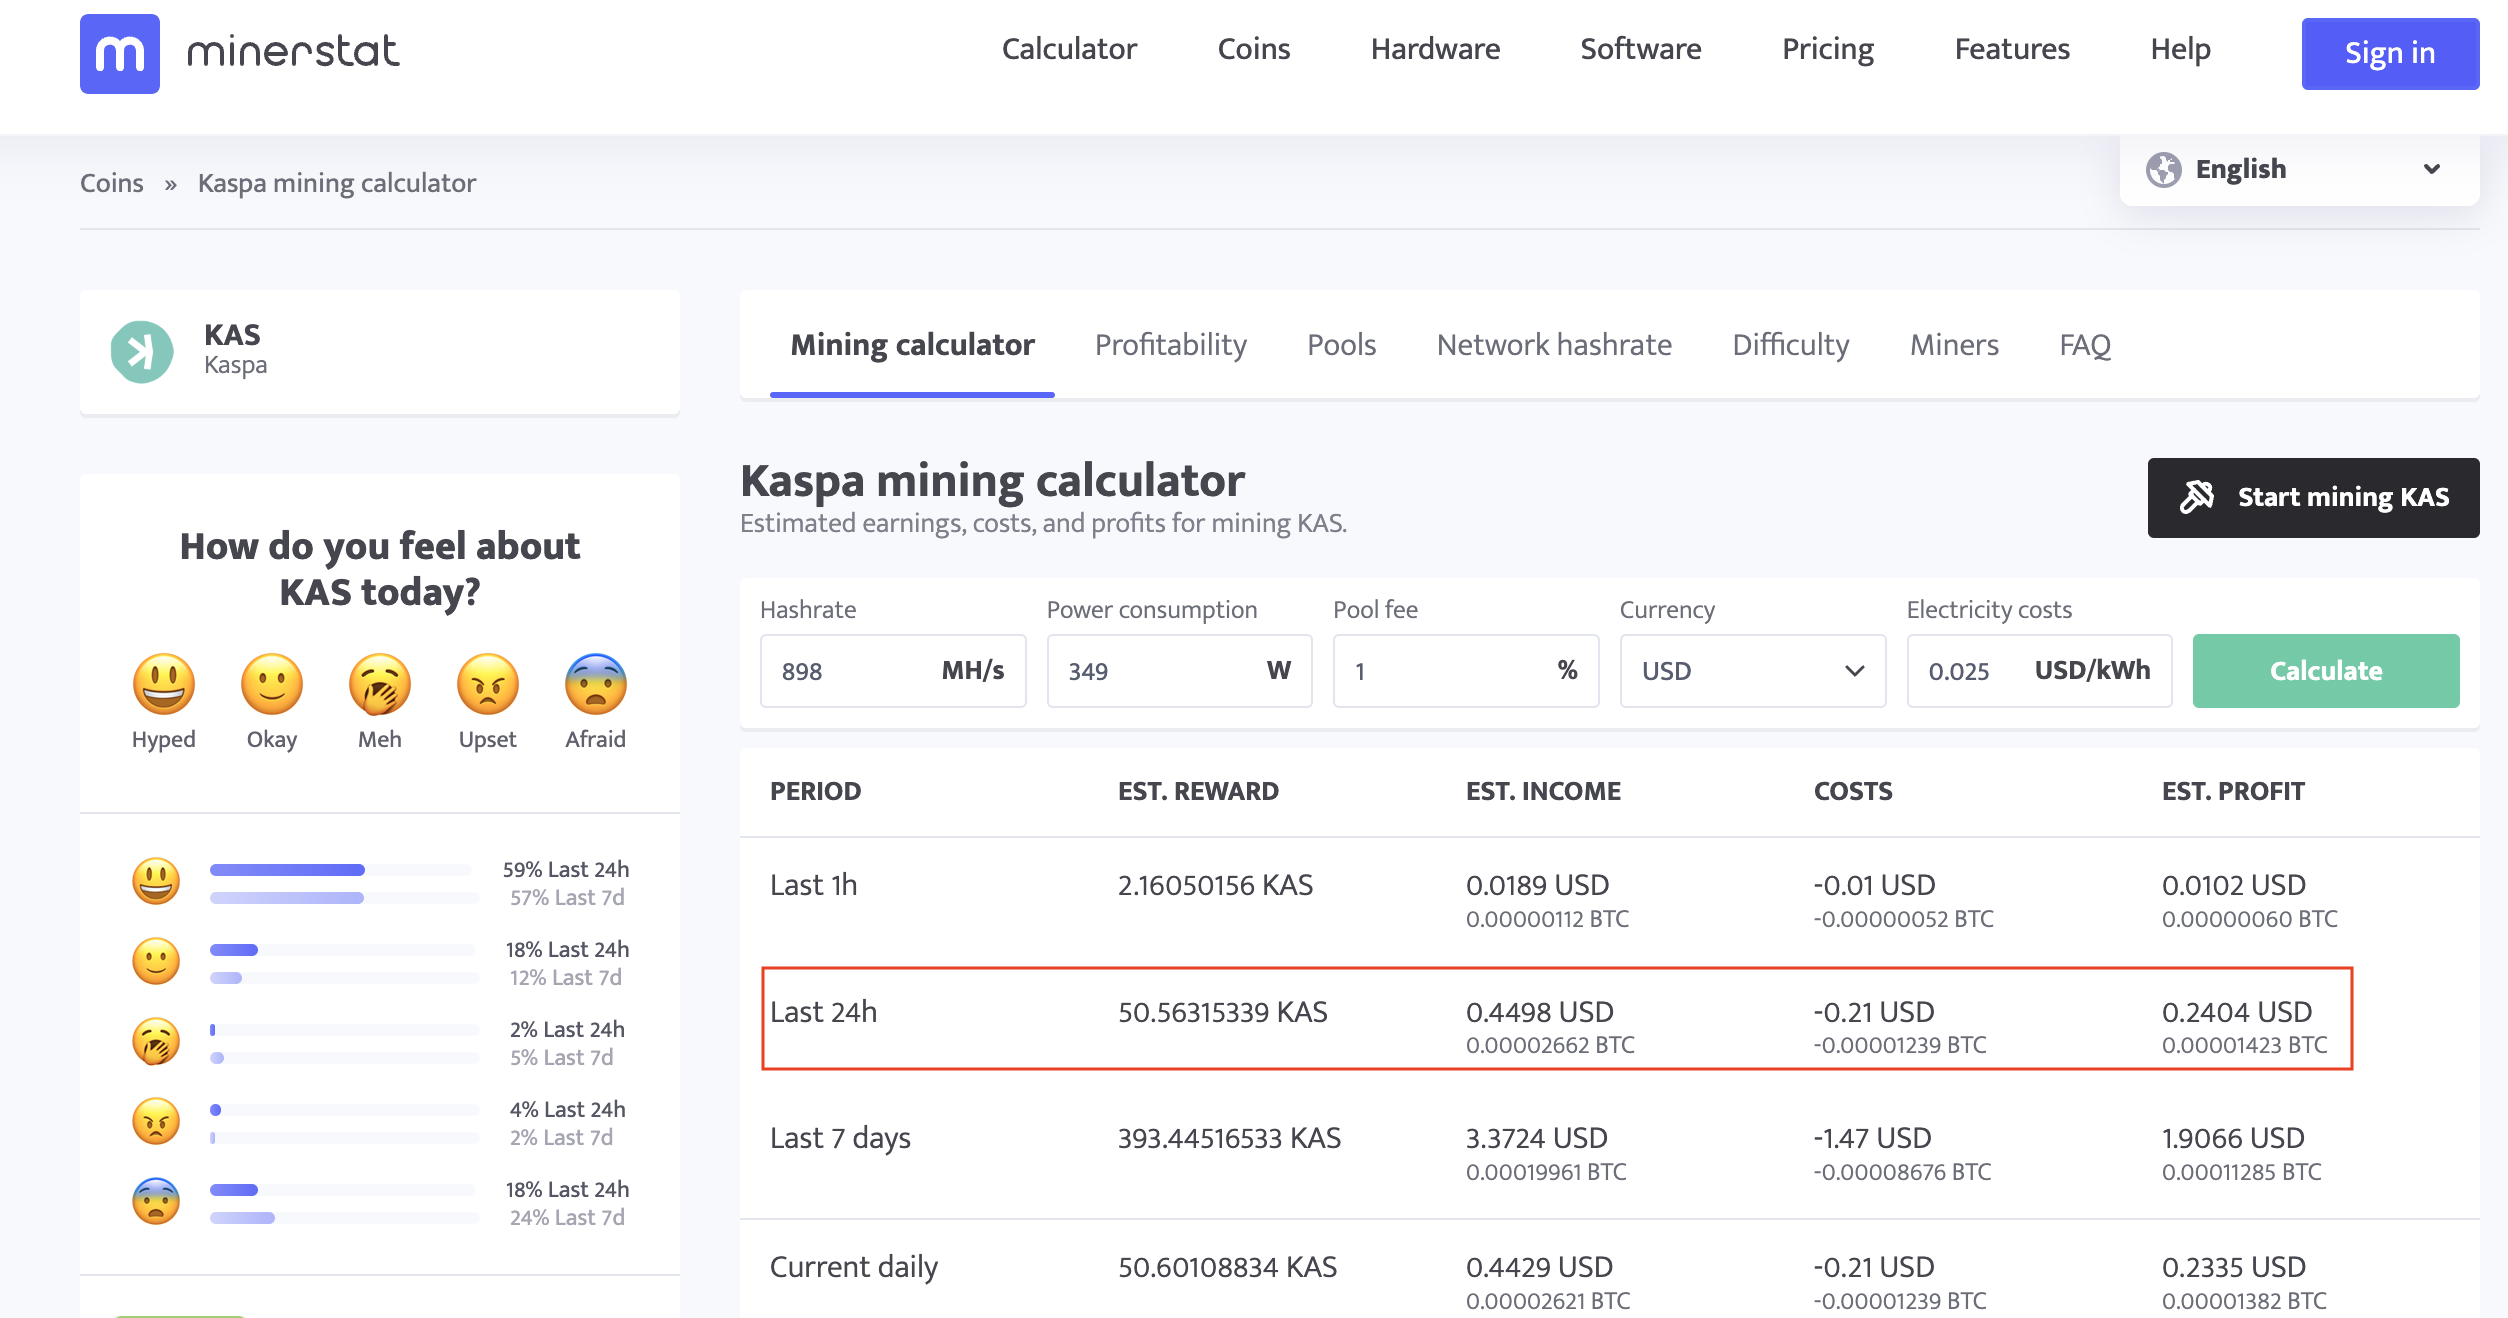
Task: Select the Meh emoji reaction
Action: tap(379, 685)
